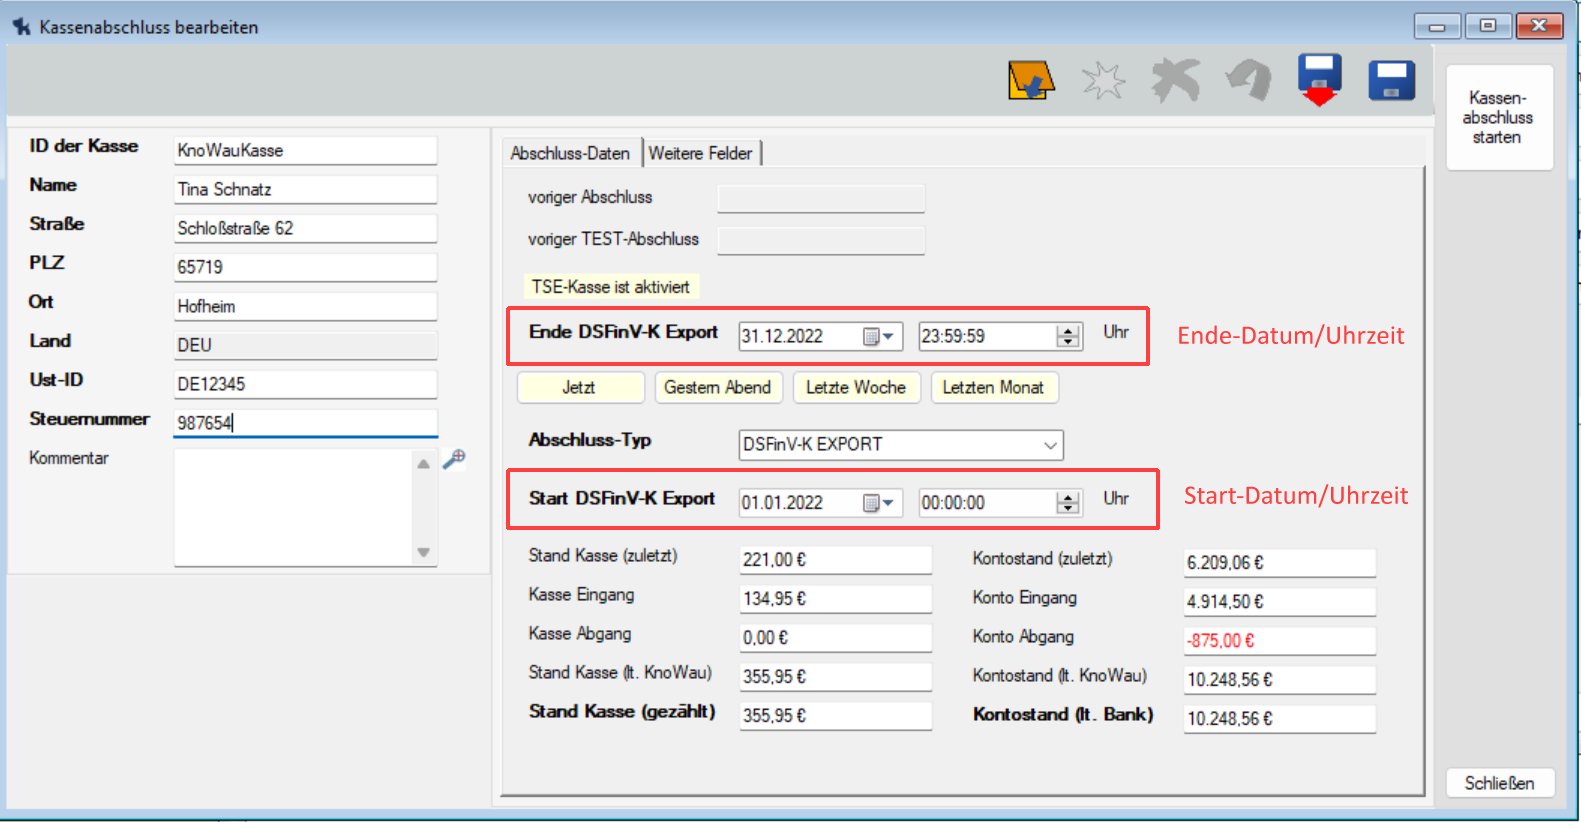The height and width of the screenshot is (822, 1581).
Task: Click the greyed-out star (new) icon
Action: point(1103,80)
